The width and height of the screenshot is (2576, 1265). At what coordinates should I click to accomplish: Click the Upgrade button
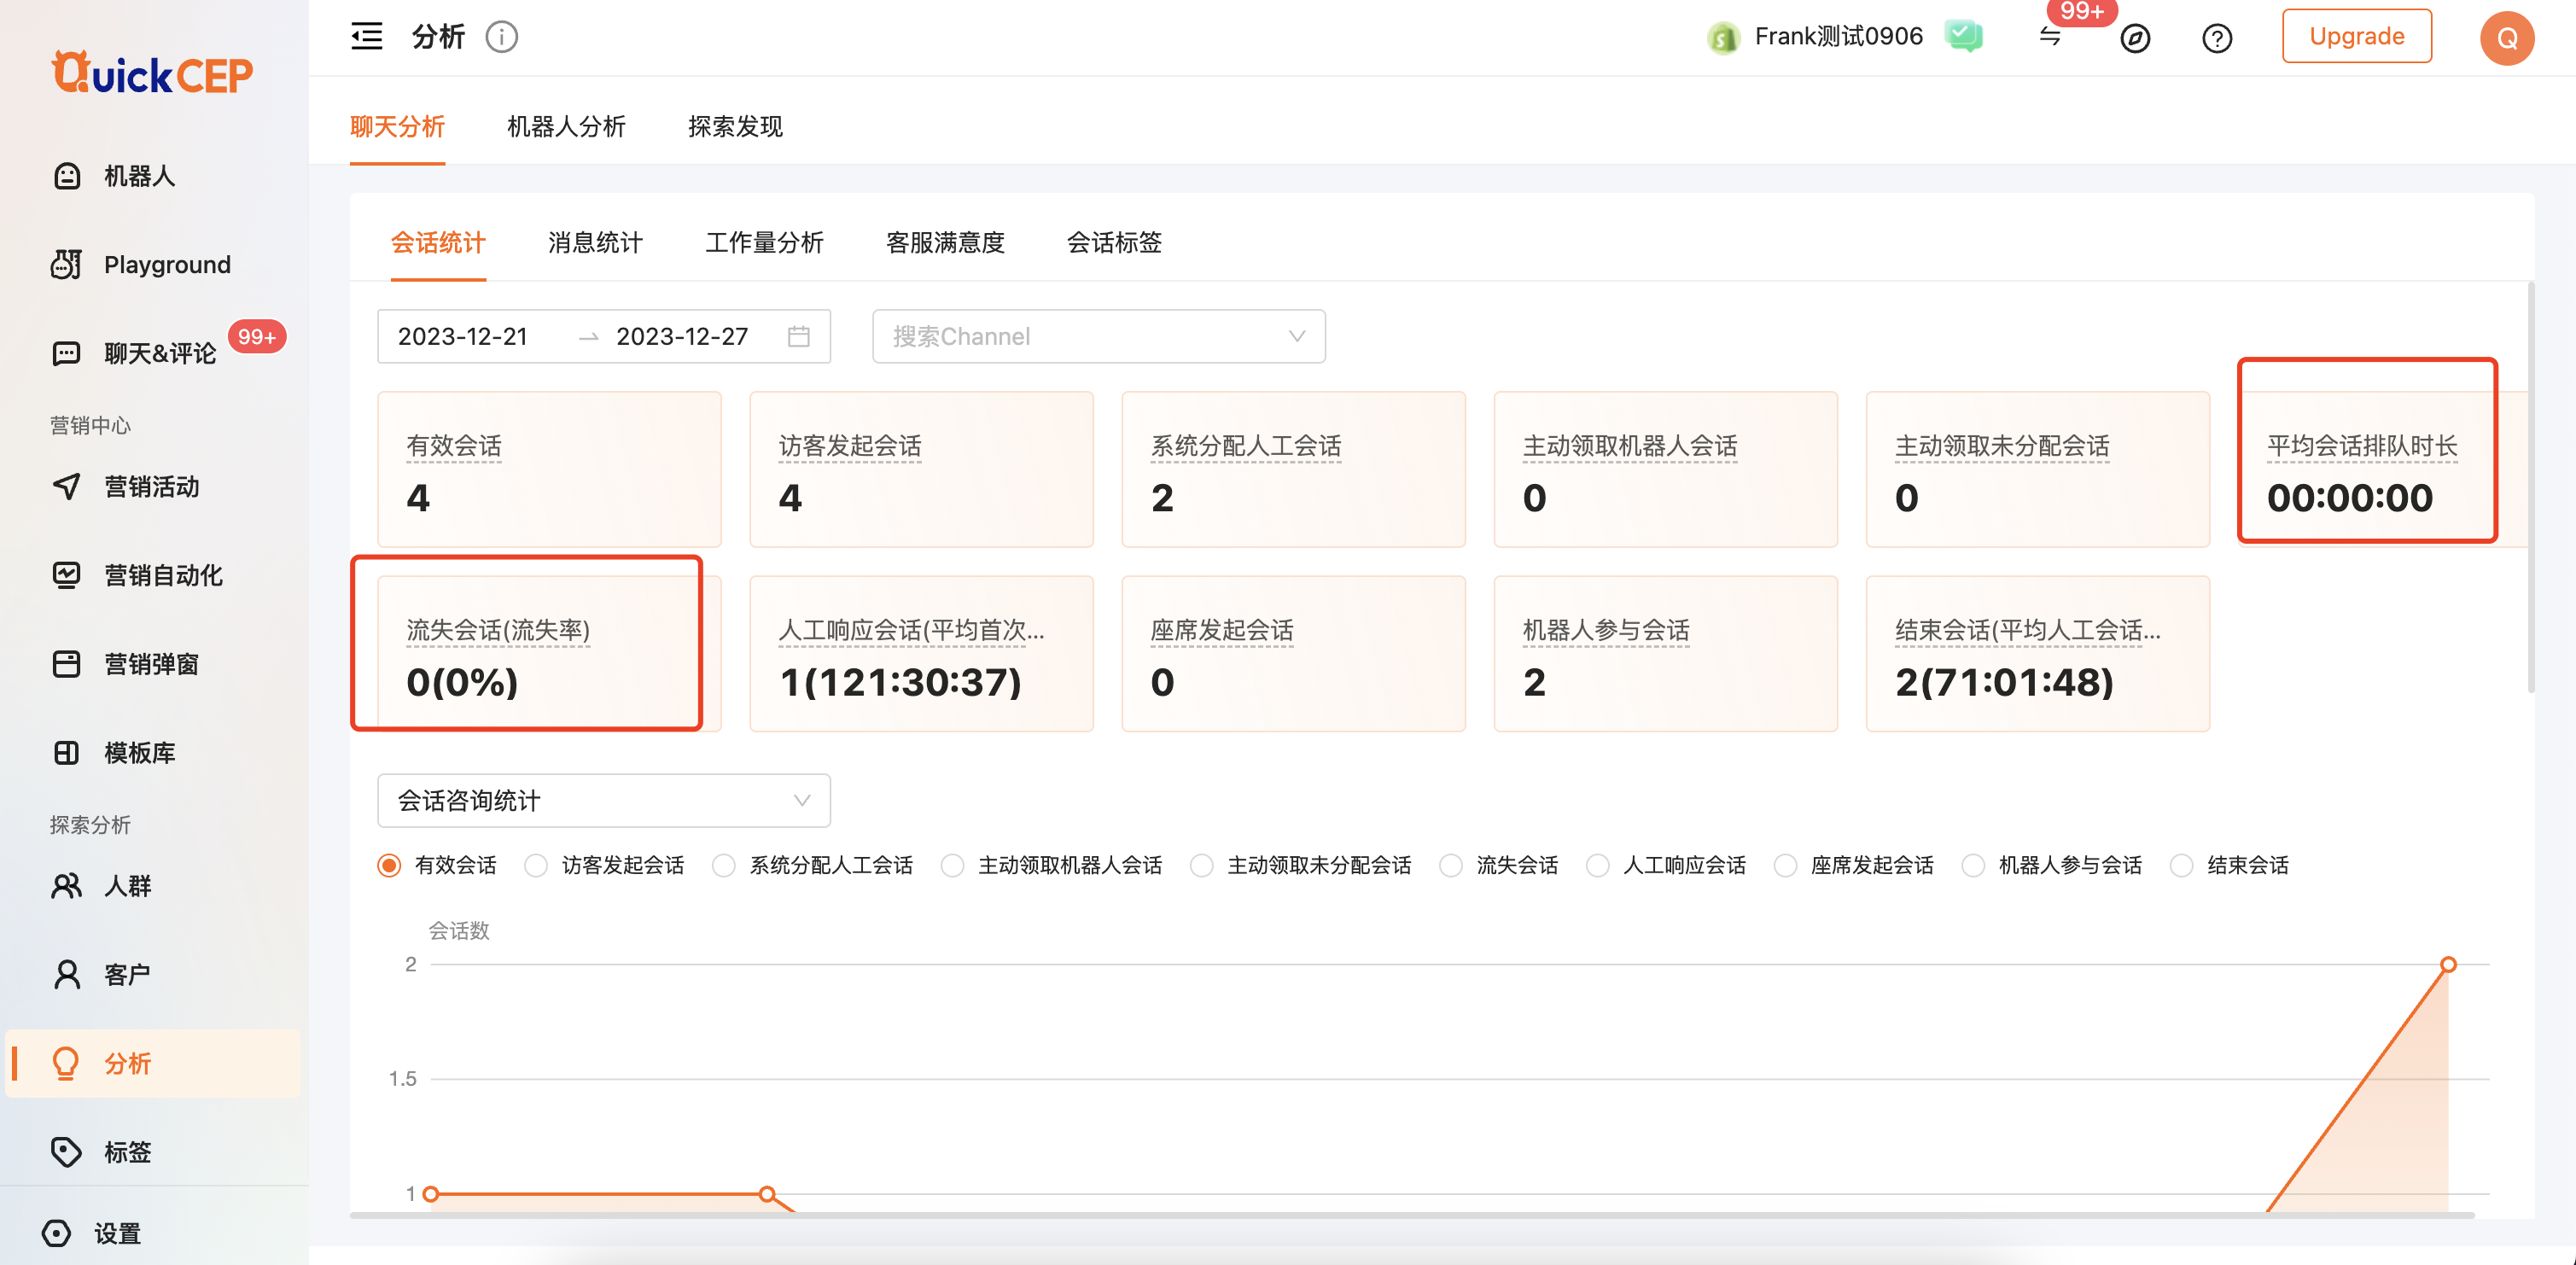[2356, 37]
